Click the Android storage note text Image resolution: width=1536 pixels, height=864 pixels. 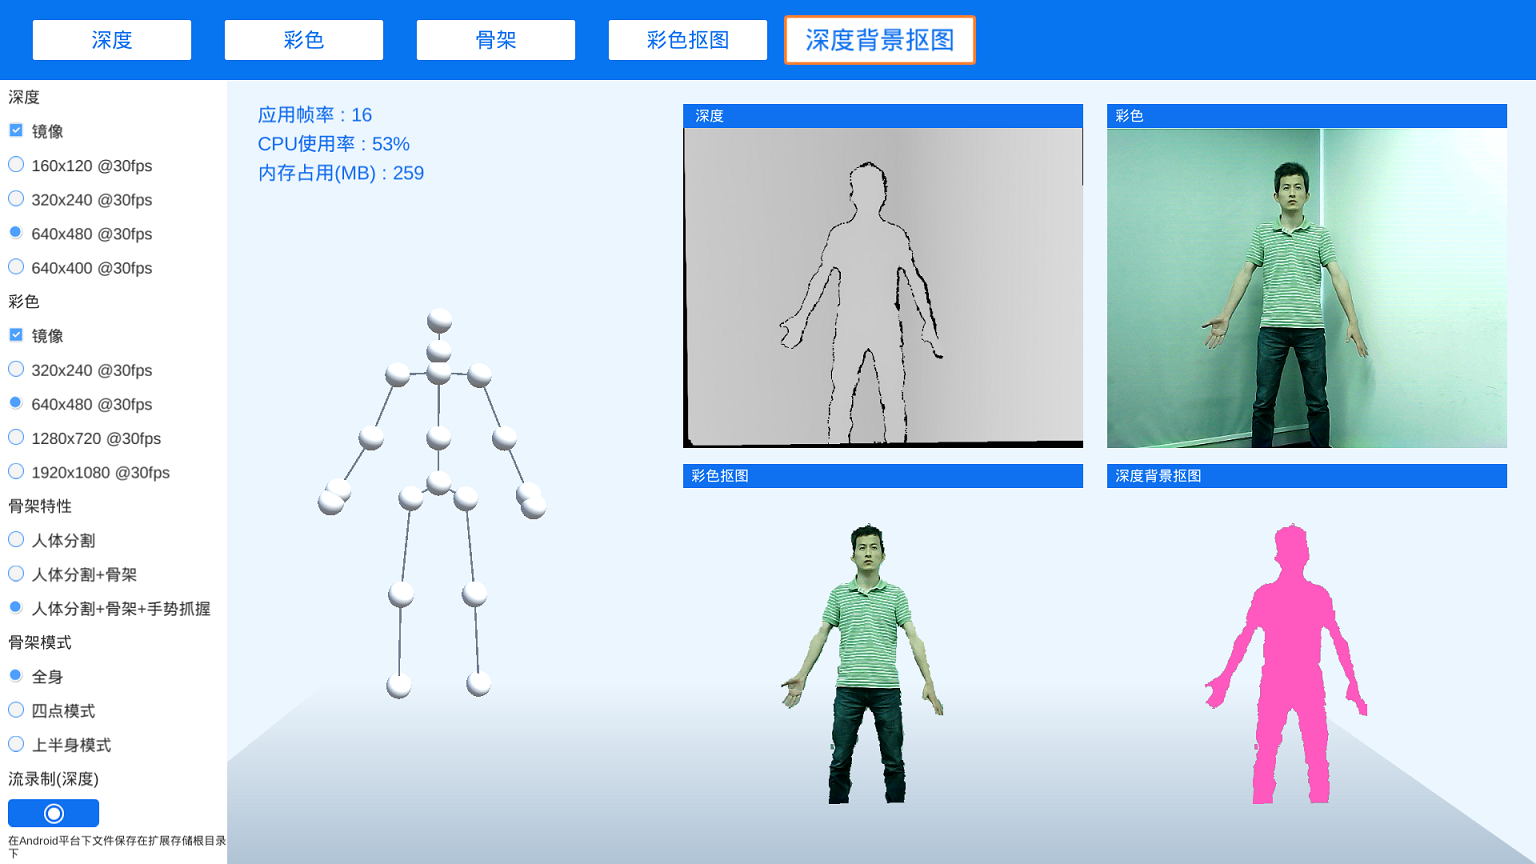click(x=117, y=846)
